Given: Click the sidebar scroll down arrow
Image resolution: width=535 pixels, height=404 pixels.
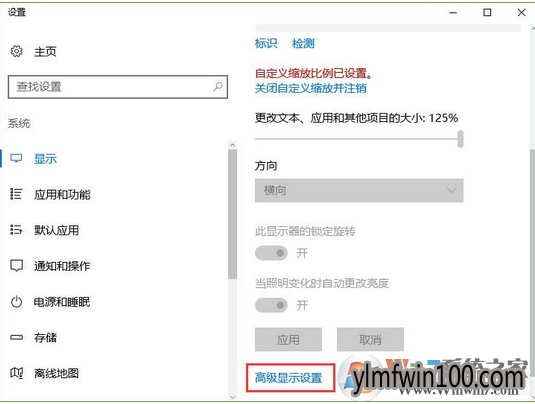Looking at the screenshot, I should (x=233, y=397).
